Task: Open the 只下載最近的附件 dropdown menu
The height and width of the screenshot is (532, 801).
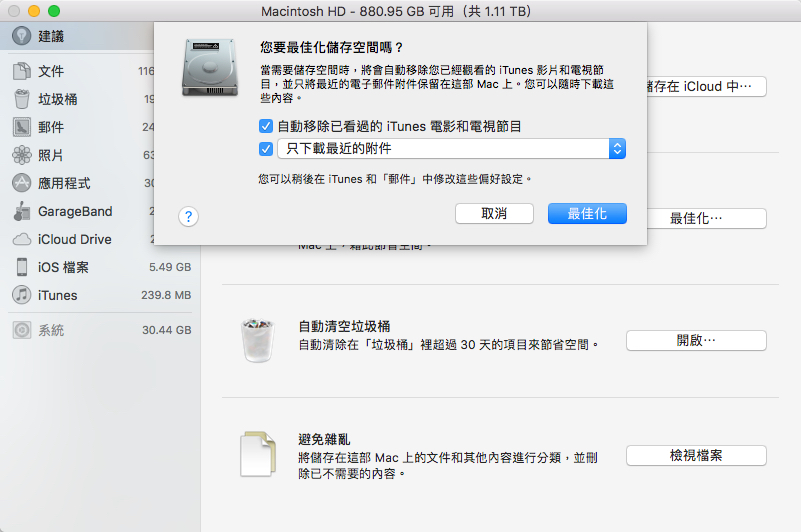Action: pos(452,149)
